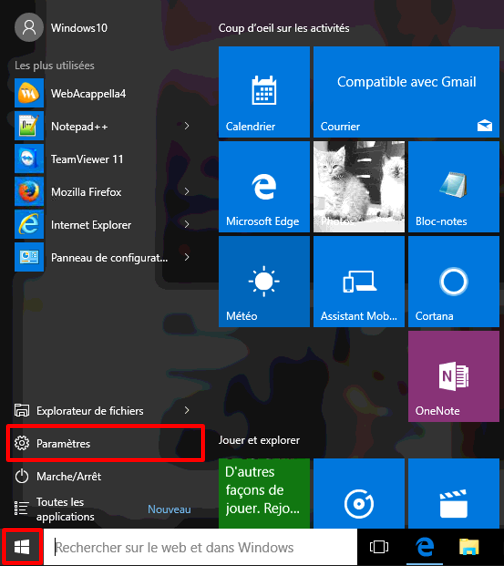Click the Paramètres gear icon
This screenshot has width=504, height=567.
tap(22, 443)
